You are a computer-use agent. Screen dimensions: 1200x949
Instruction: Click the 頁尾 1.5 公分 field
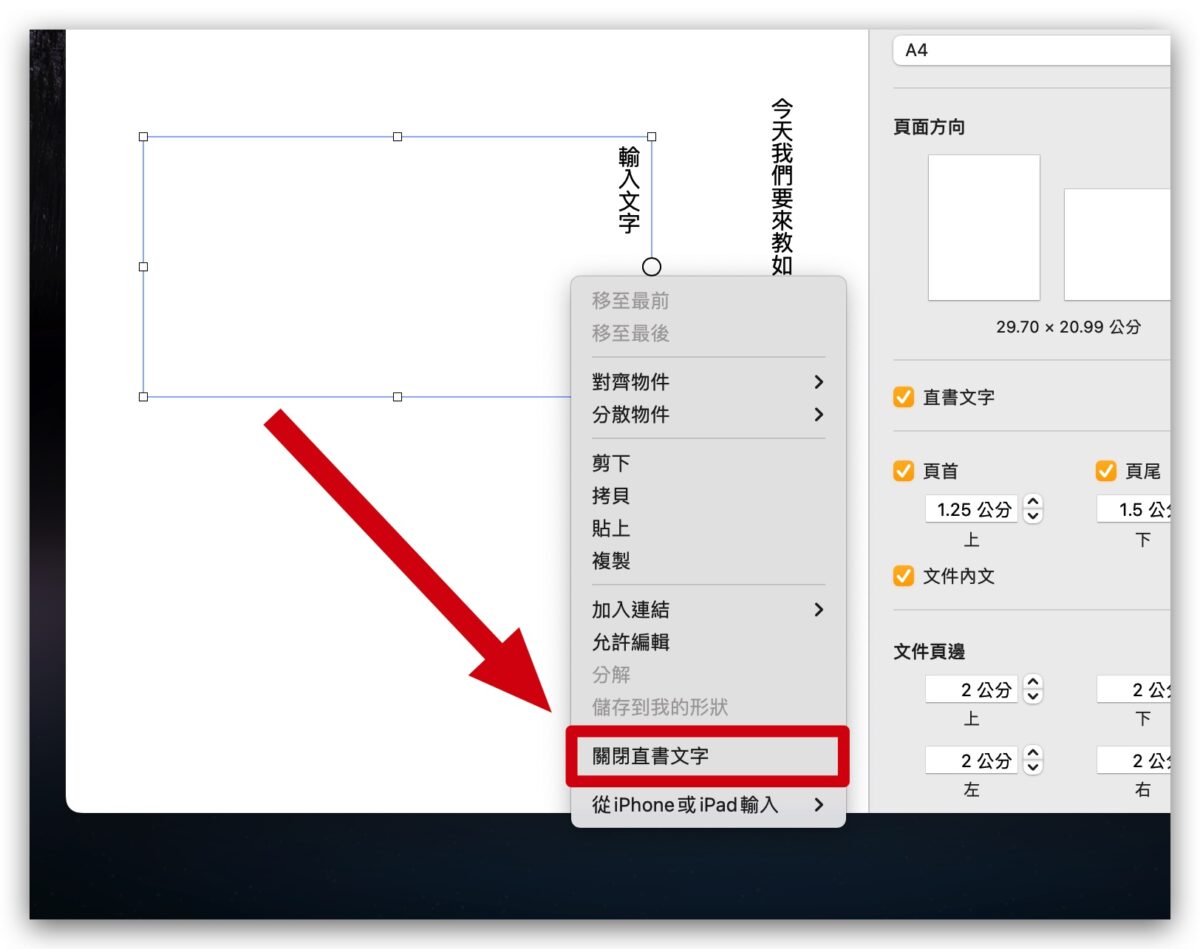click(1133, 509)
